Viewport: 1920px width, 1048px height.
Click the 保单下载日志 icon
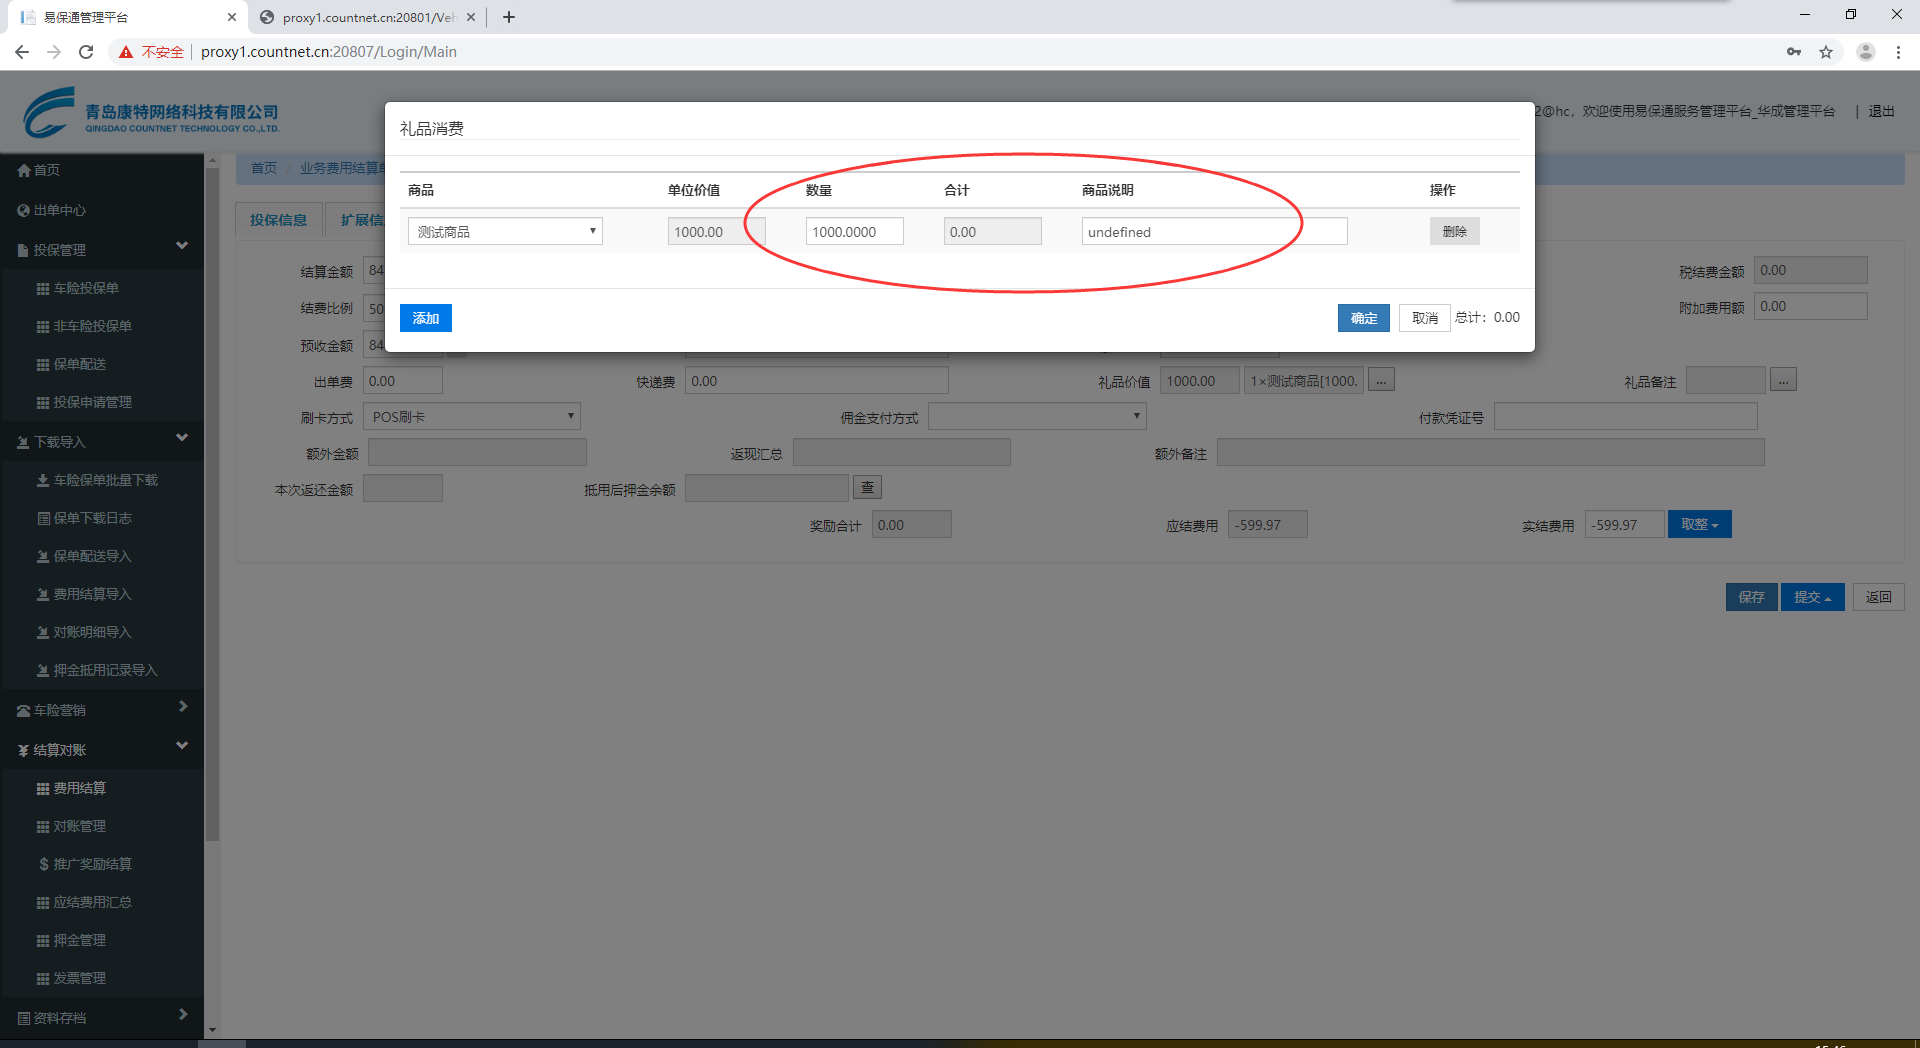click(43, 518)
